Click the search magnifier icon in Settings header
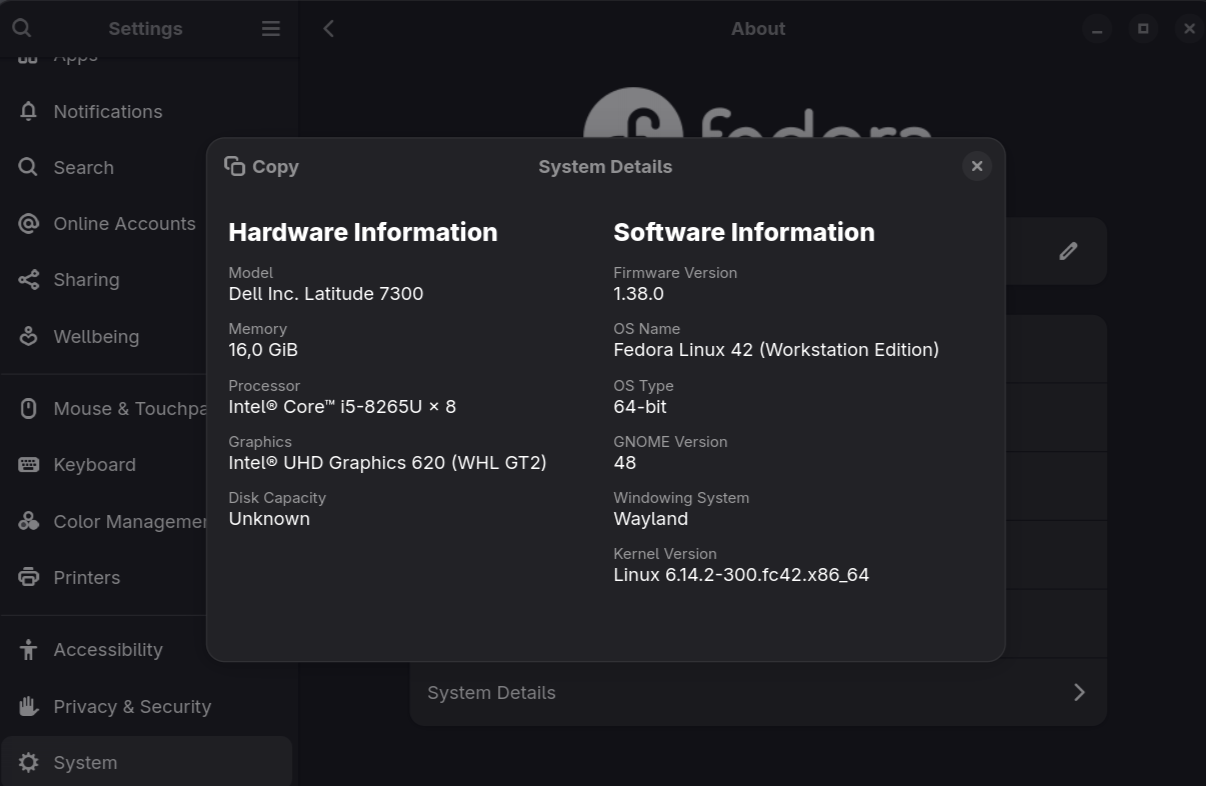Viewport: 1206px width, 786px height. (21, 28)
